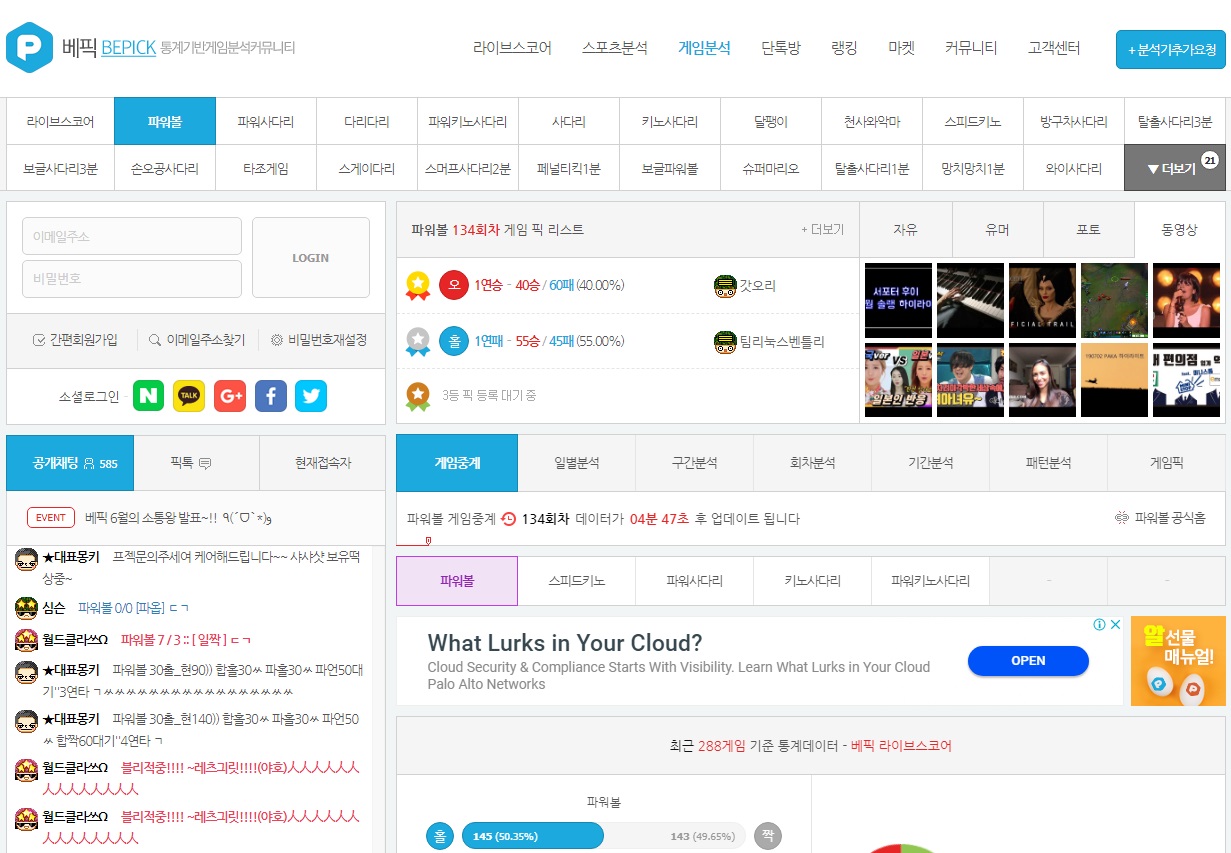1231x853 pixels.
Task: Click OPEN on the cloud security ad
Action: tap(1028, 661)
